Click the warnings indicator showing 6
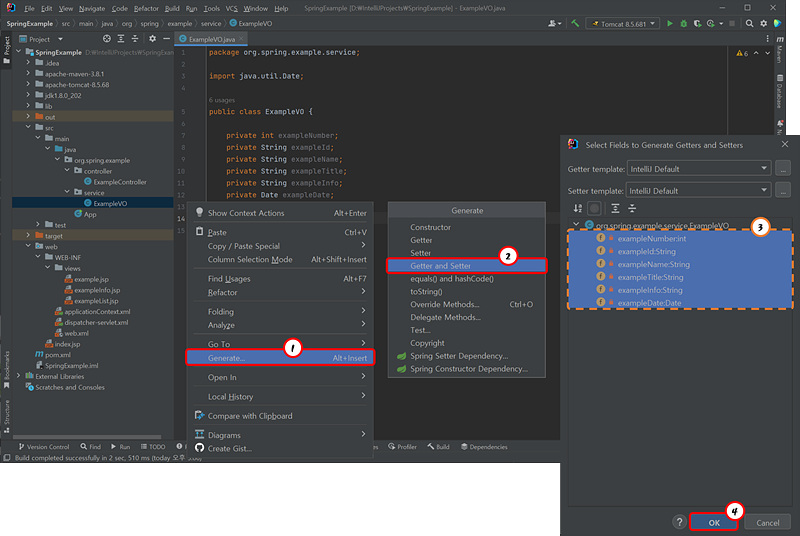The height and width of the screenshot is (536, 800). (x=742, y=53)
